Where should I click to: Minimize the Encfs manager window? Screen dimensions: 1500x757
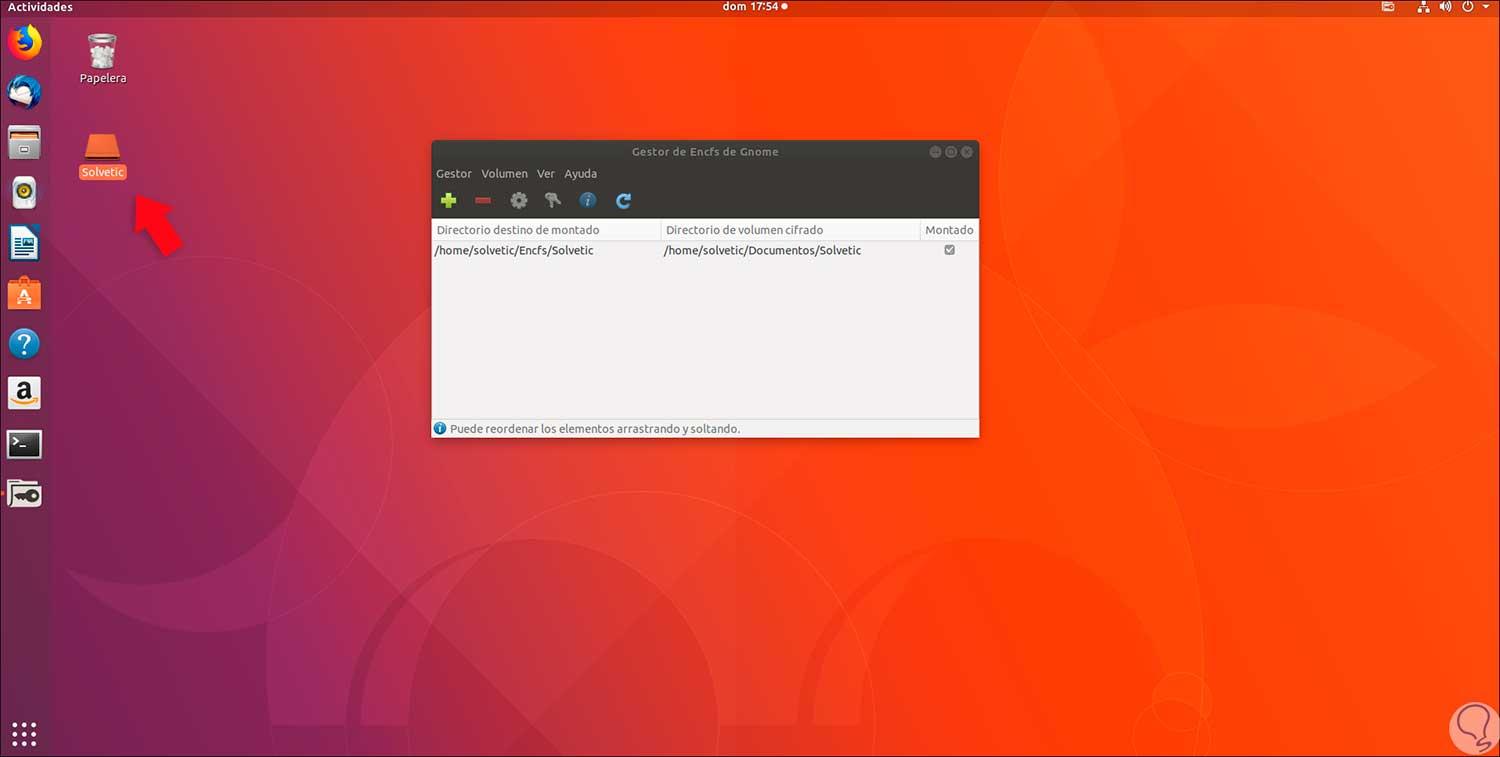(x=935, y=152)
